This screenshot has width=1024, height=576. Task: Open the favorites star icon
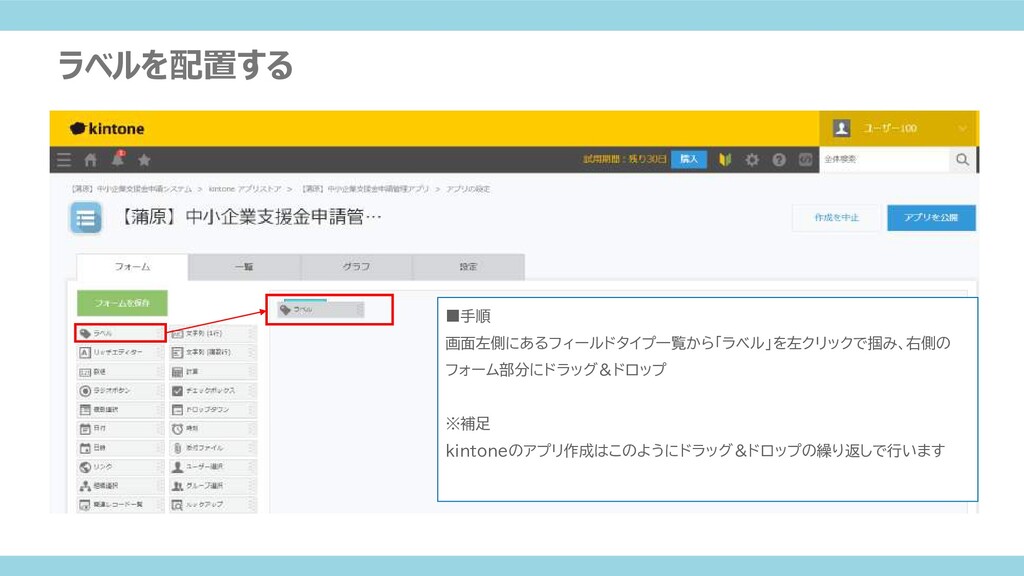(x=144, y=160)
